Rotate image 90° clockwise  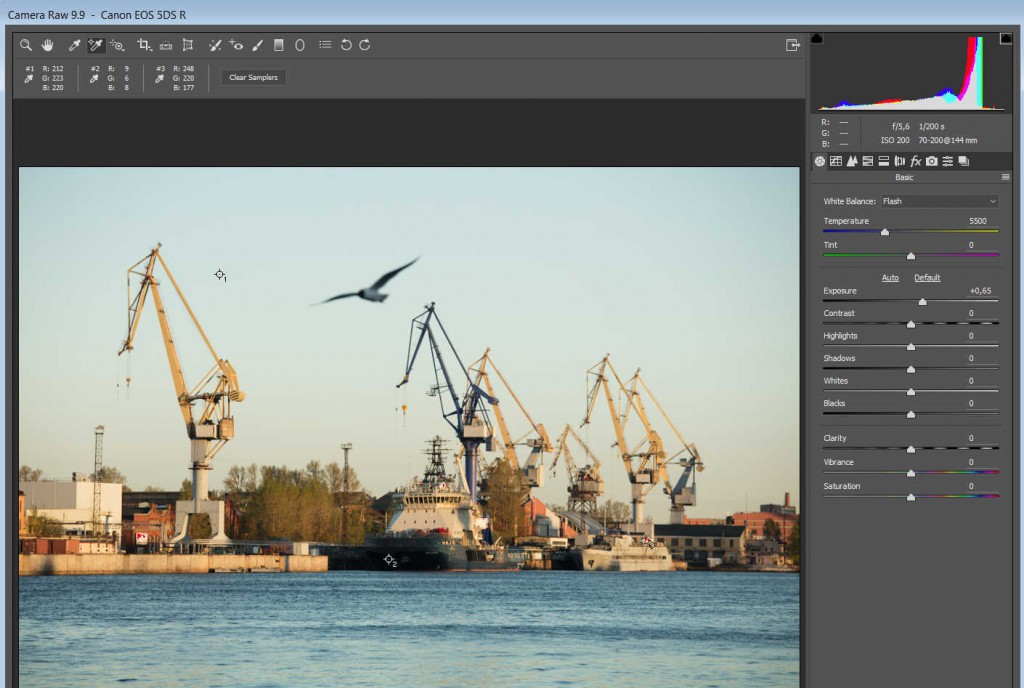(x=365, y=45)
